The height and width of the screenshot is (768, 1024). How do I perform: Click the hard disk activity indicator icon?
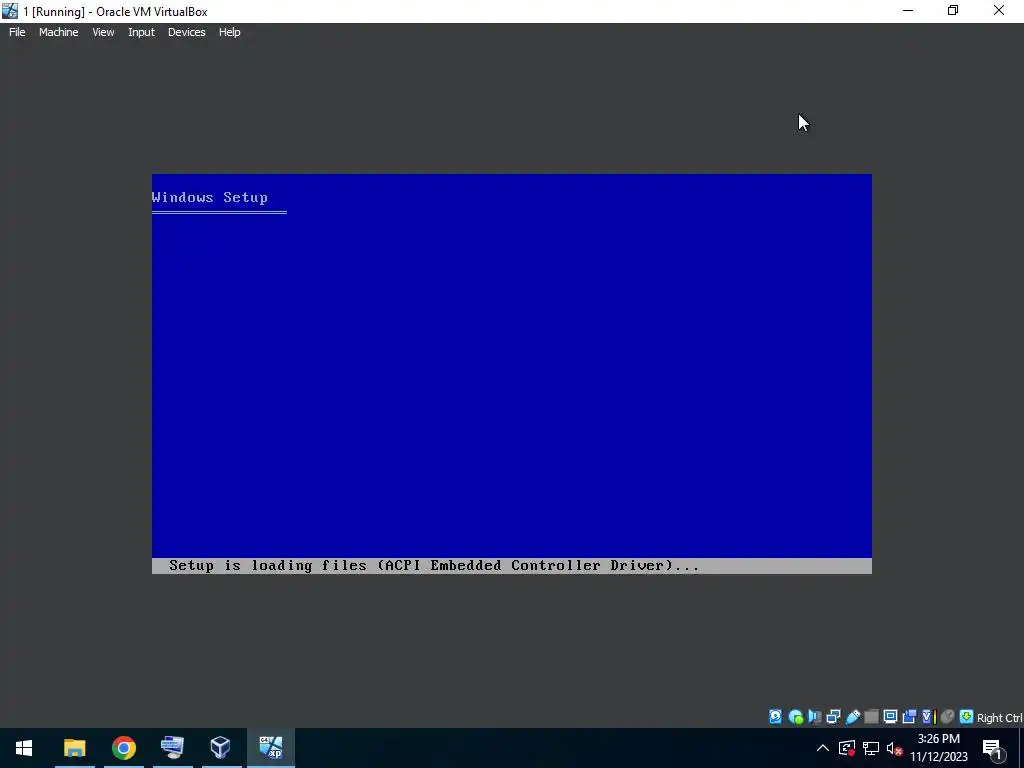[x=775, y=717]
